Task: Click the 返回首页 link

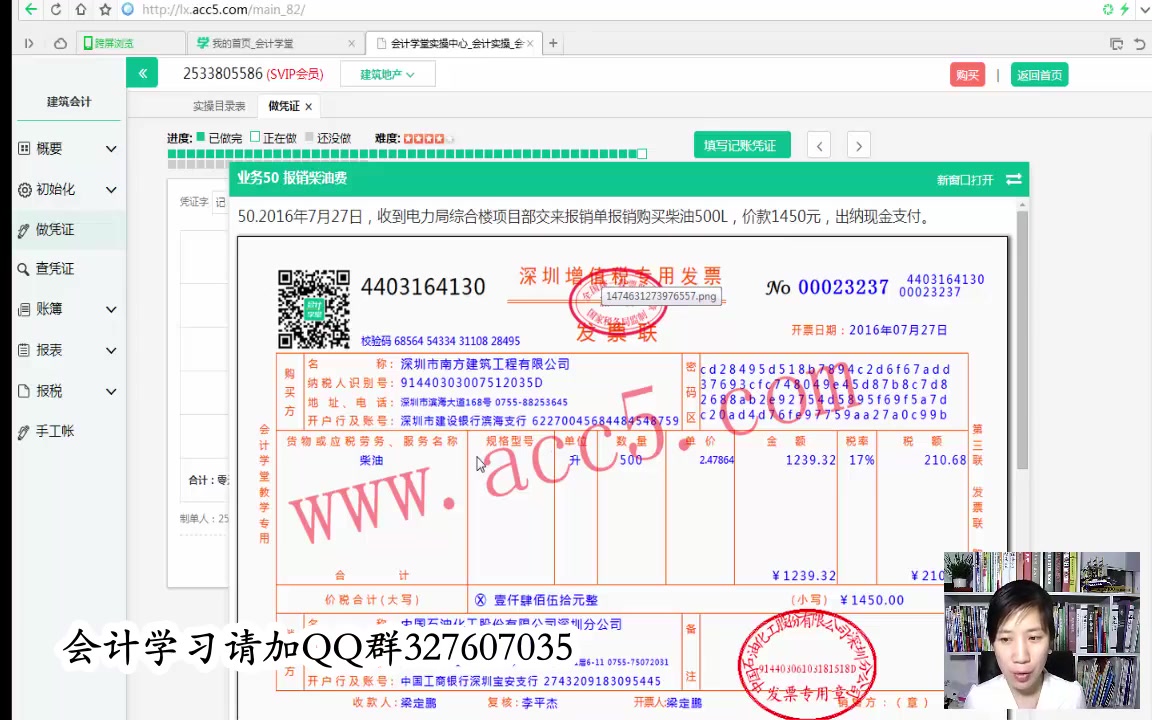Action: point(1039,74)
